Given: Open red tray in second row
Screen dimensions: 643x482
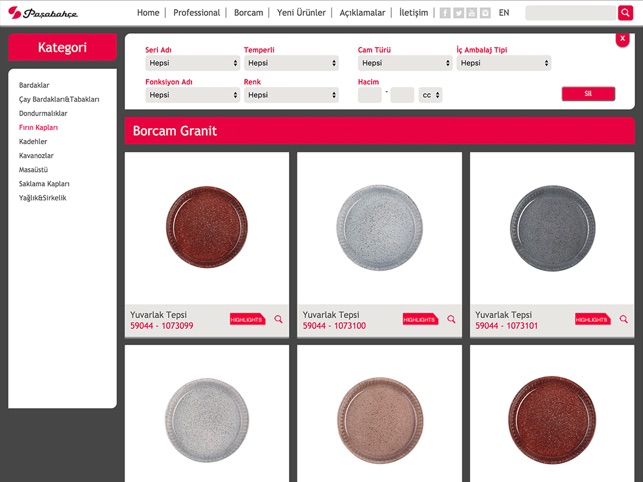Looking at the screenshot, I should 552,420.
